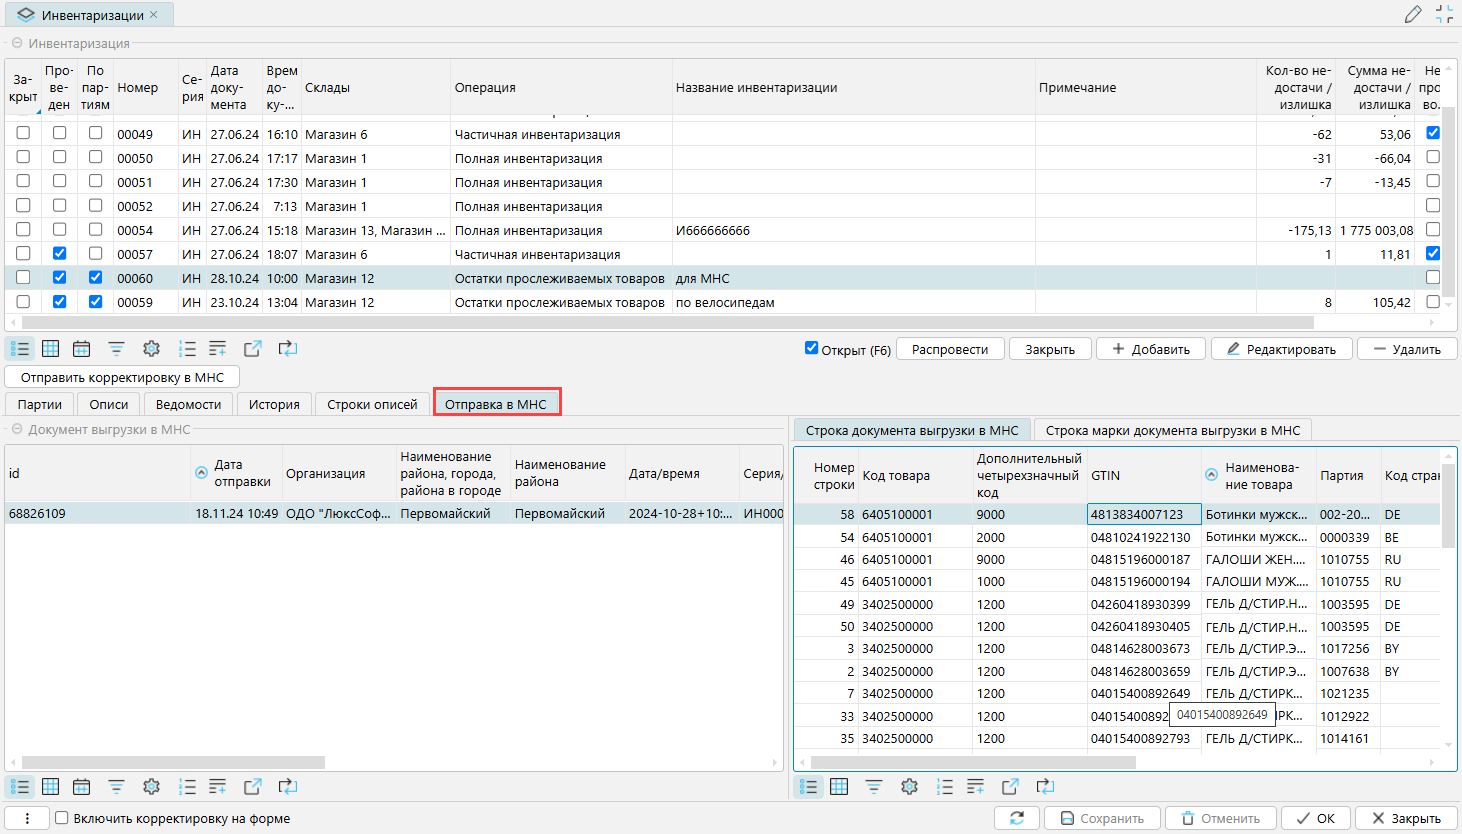Image resolution: width=1462 pixels, height=834 pixels.
Task: Open the three-dot menu at the bottom left
Action: point(27,818)
